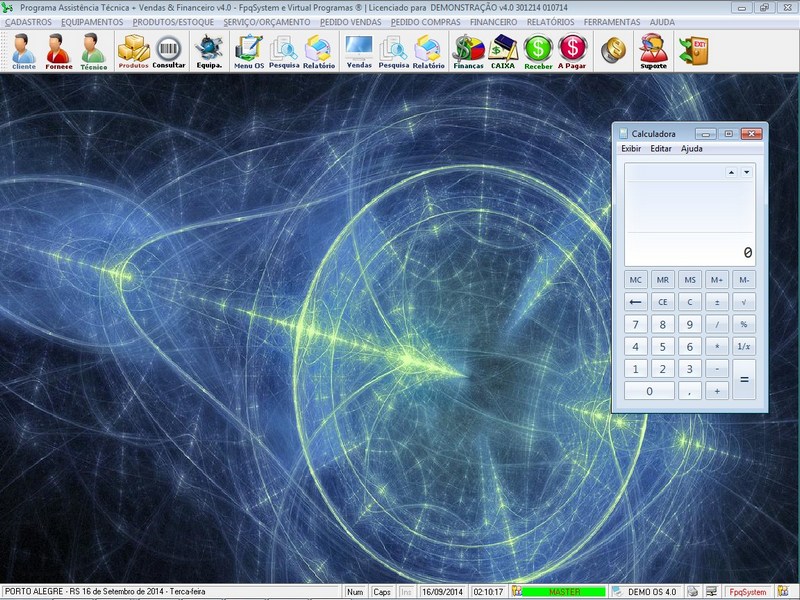Open the PEDIDO VENDAS menu
Image resolution: width=800 pixels, height=600 pixels.
click(351, 22)
